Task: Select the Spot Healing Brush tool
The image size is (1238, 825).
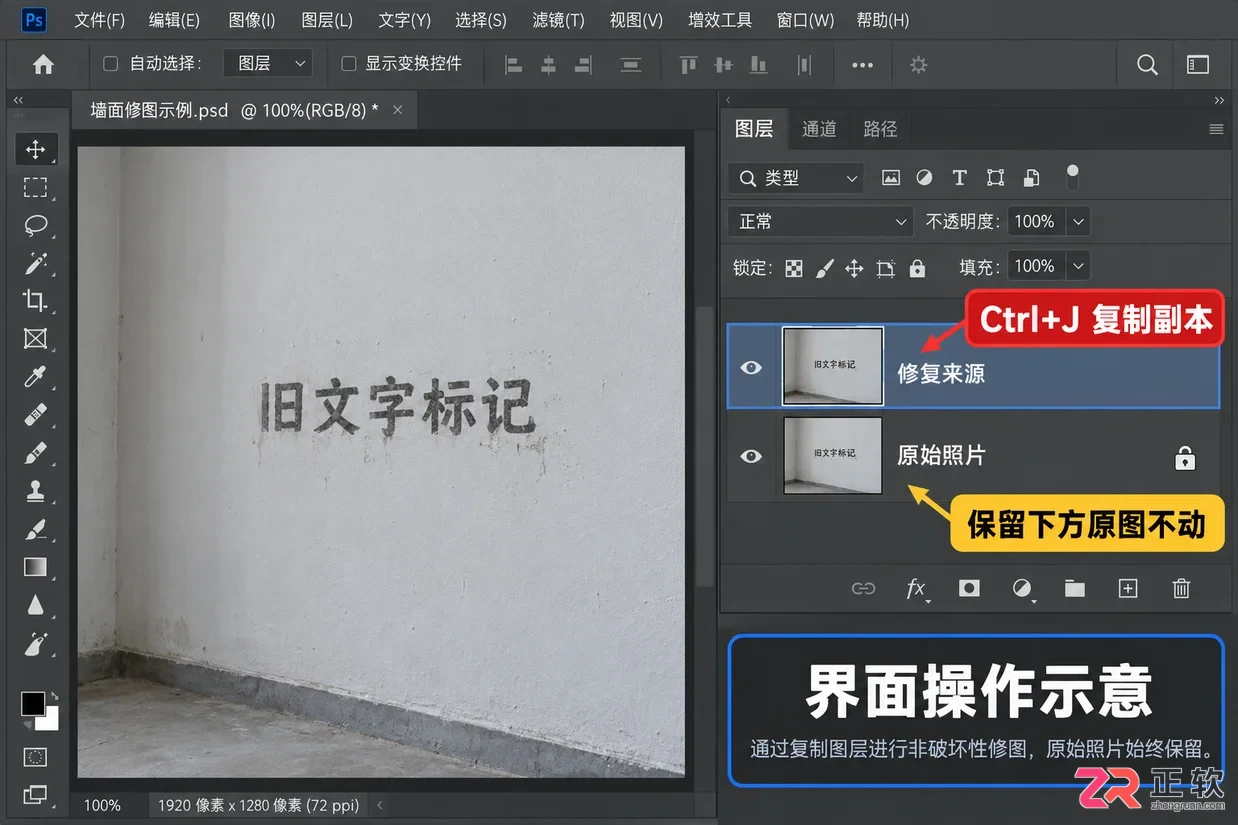Action: [35, 415]
